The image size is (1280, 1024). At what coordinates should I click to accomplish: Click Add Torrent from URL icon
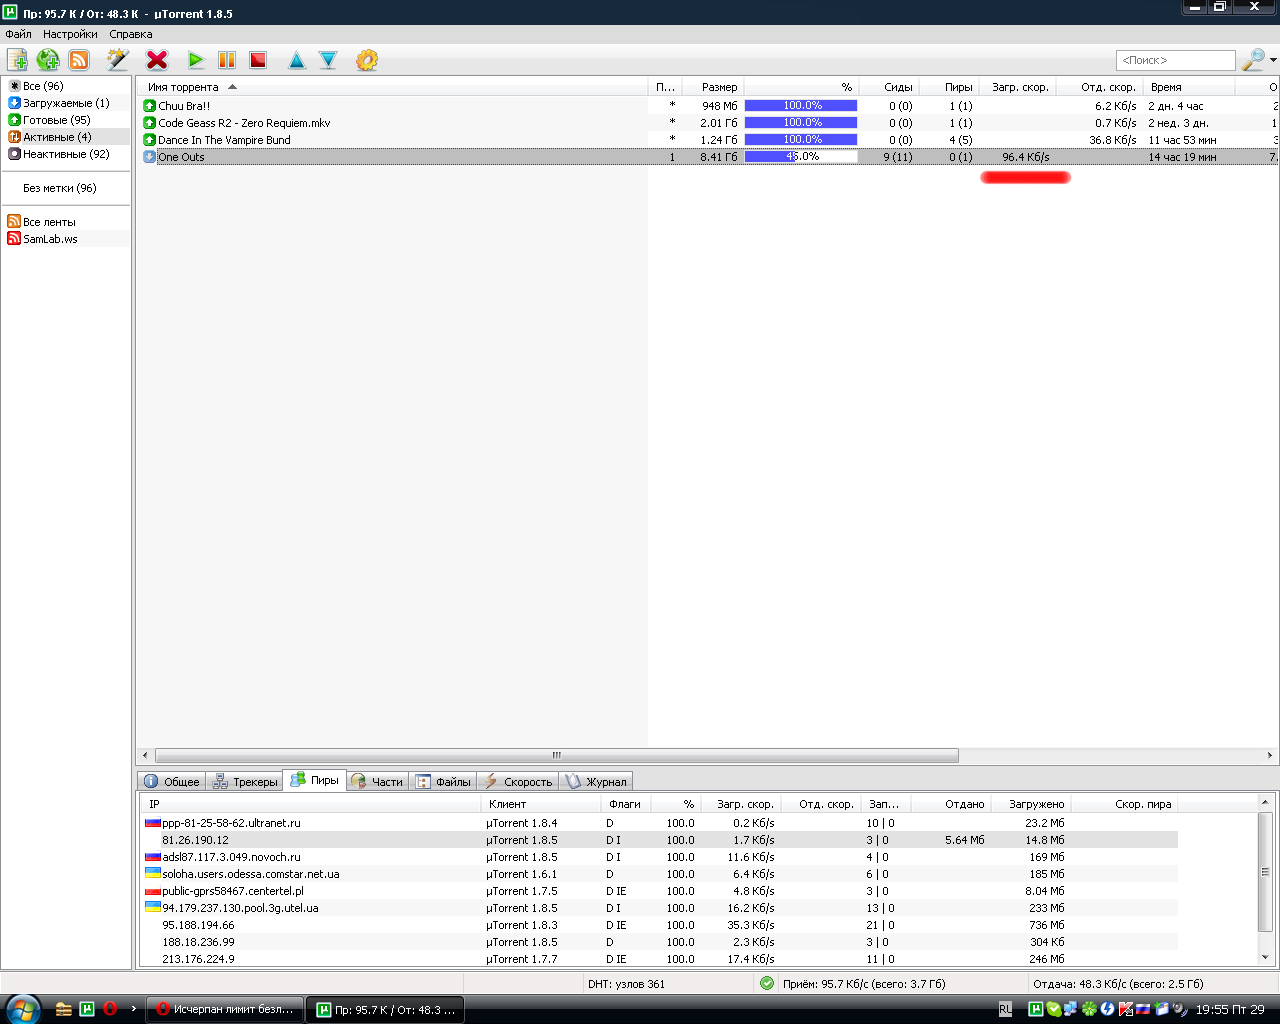pos(48,60)
